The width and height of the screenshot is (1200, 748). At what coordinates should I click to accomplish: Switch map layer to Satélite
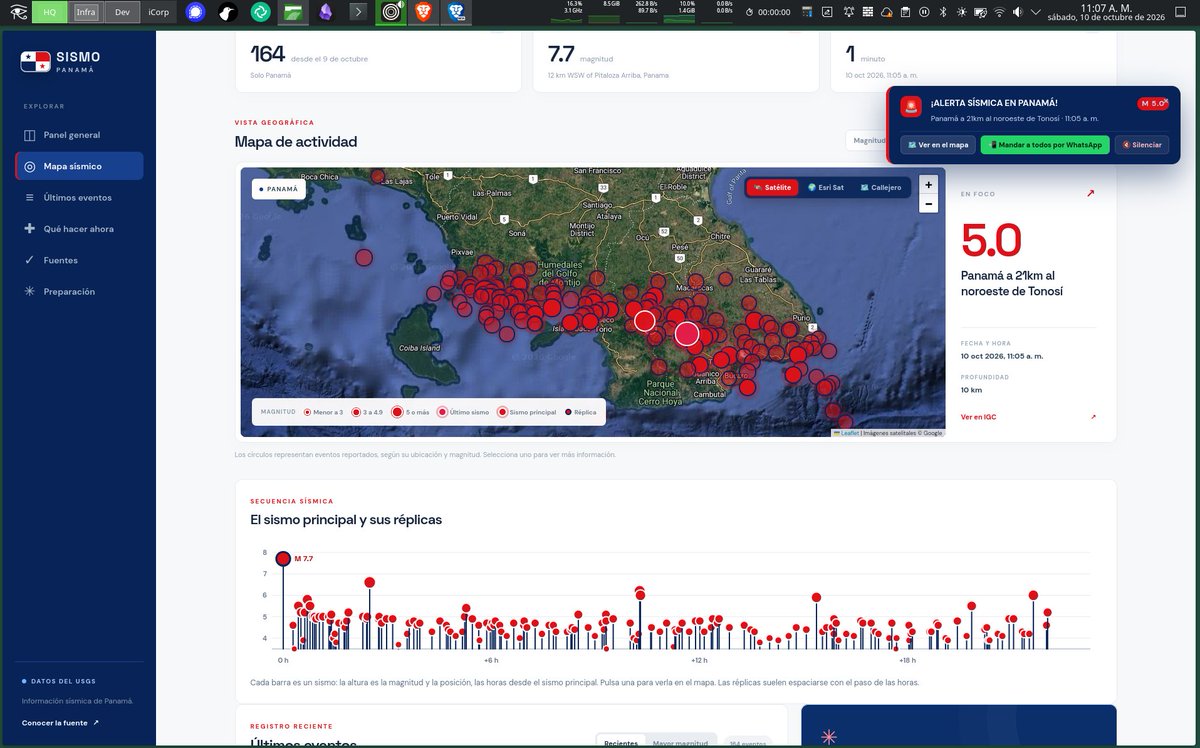point(773,187)
